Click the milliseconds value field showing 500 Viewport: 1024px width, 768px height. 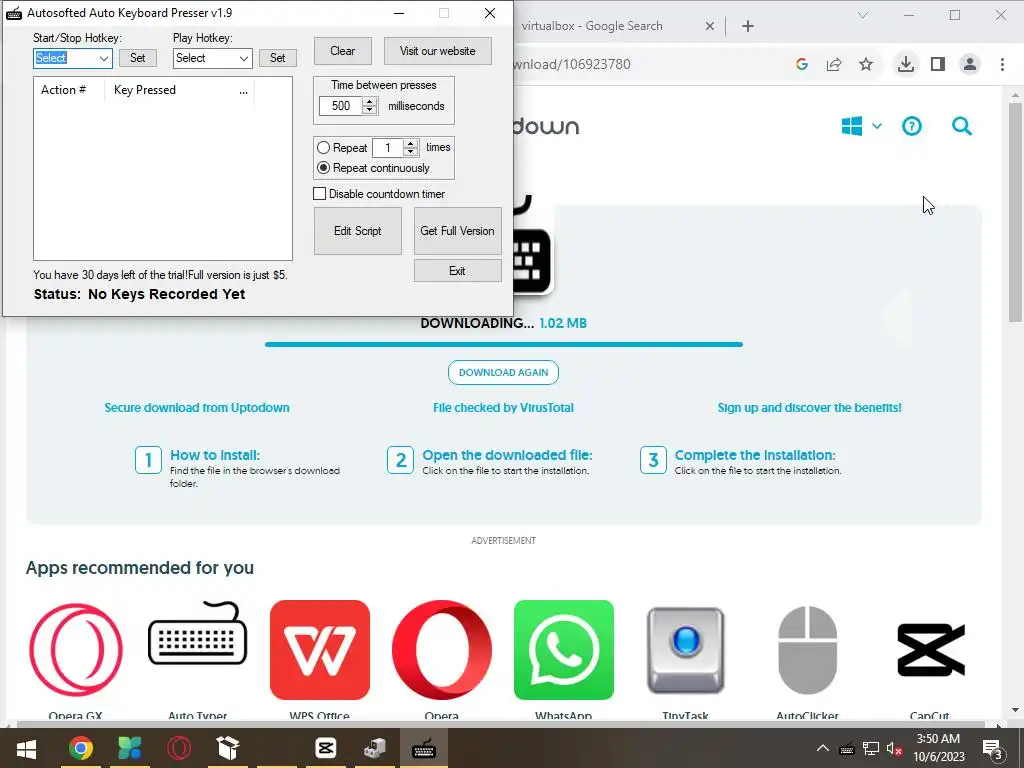click(x=340, y=106)
